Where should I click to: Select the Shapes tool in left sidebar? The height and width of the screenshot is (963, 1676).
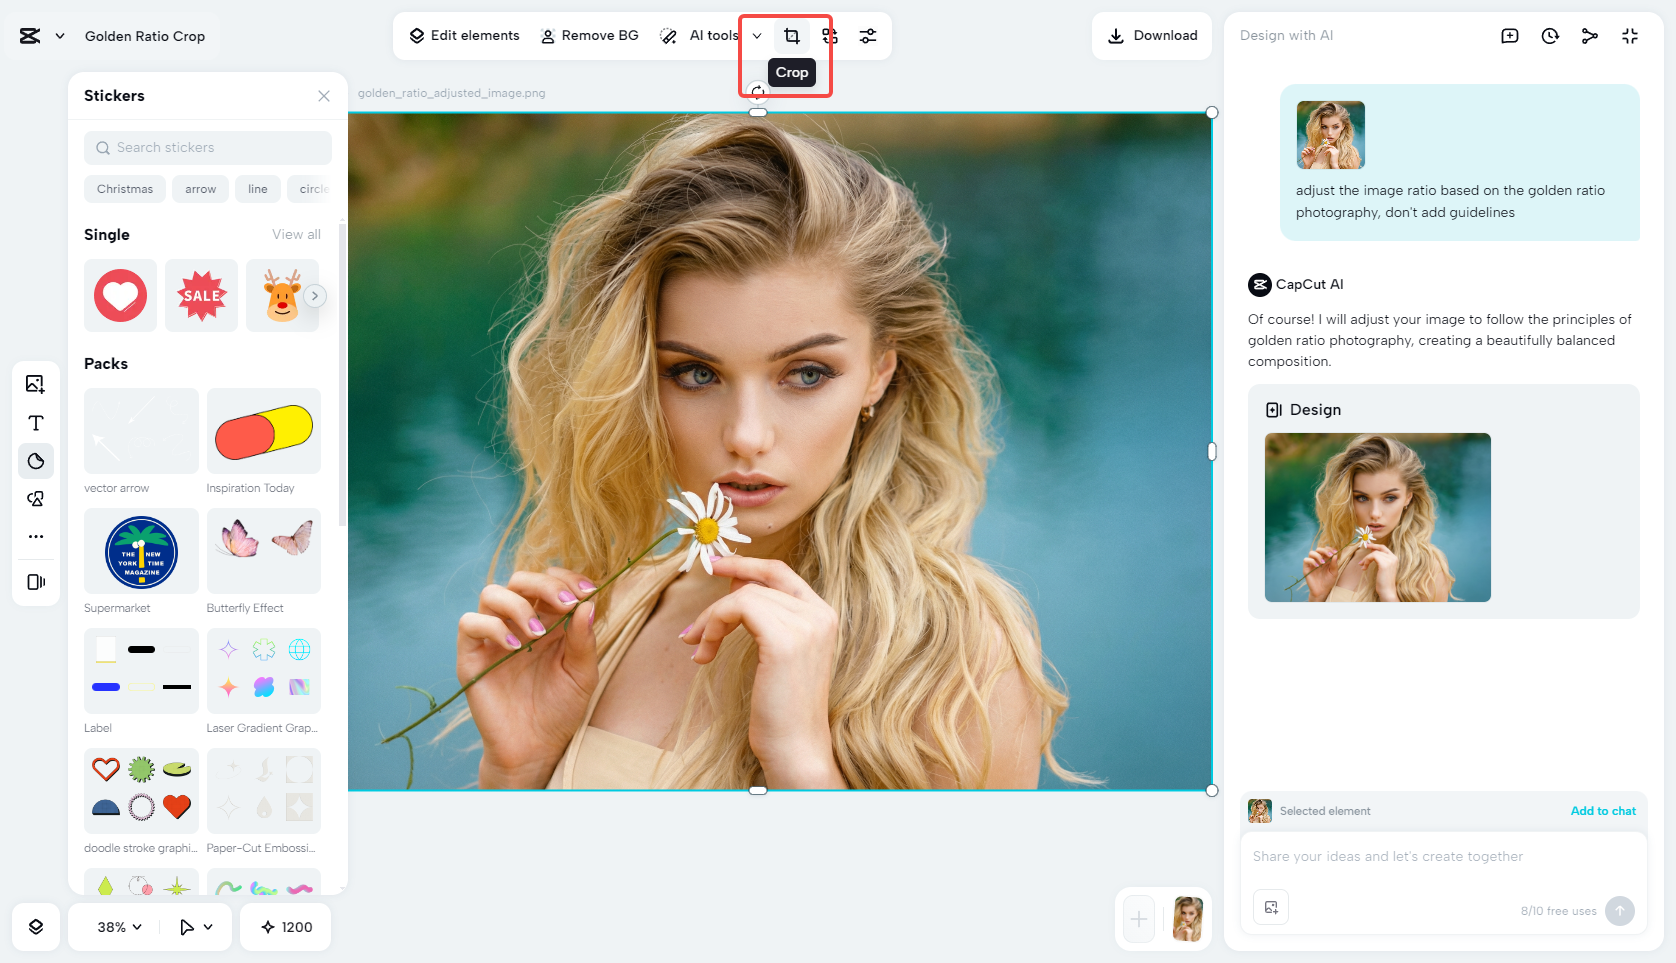coord(36,499)
